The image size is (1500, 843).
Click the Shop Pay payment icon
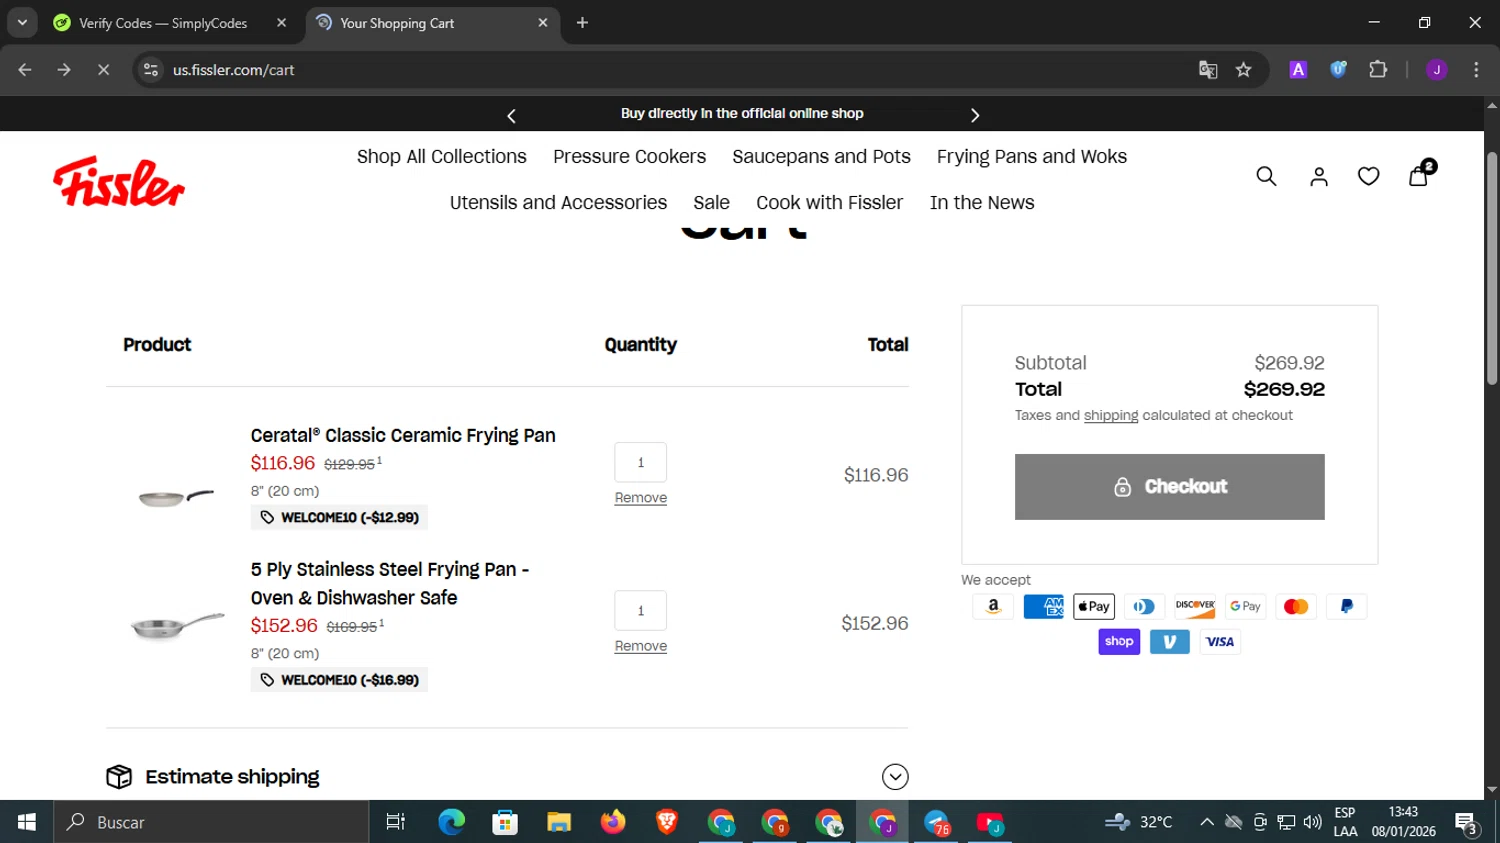(1119, 641)
